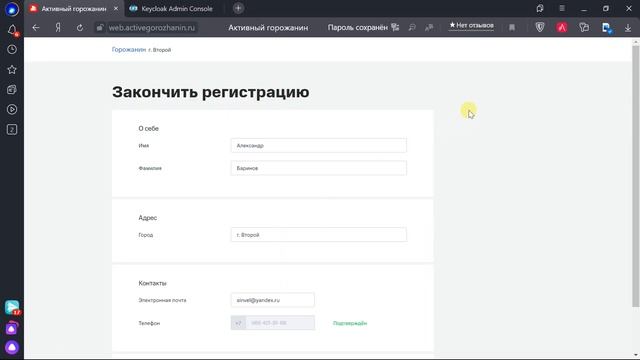Click the Электронная почта field
The width and height of the screenshot is (640, 360).
273,300
